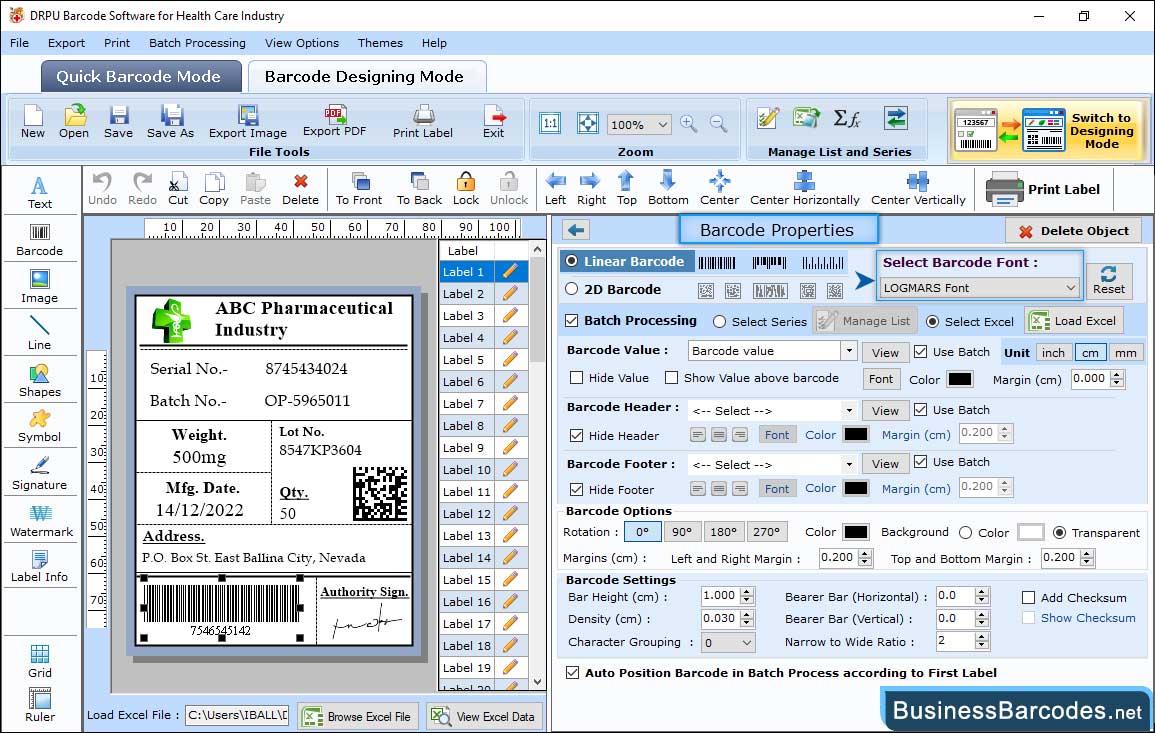Zoom out with magnifier minus
The height and width of the screenshot is (733, 1155).
click(x=718, y=124)
